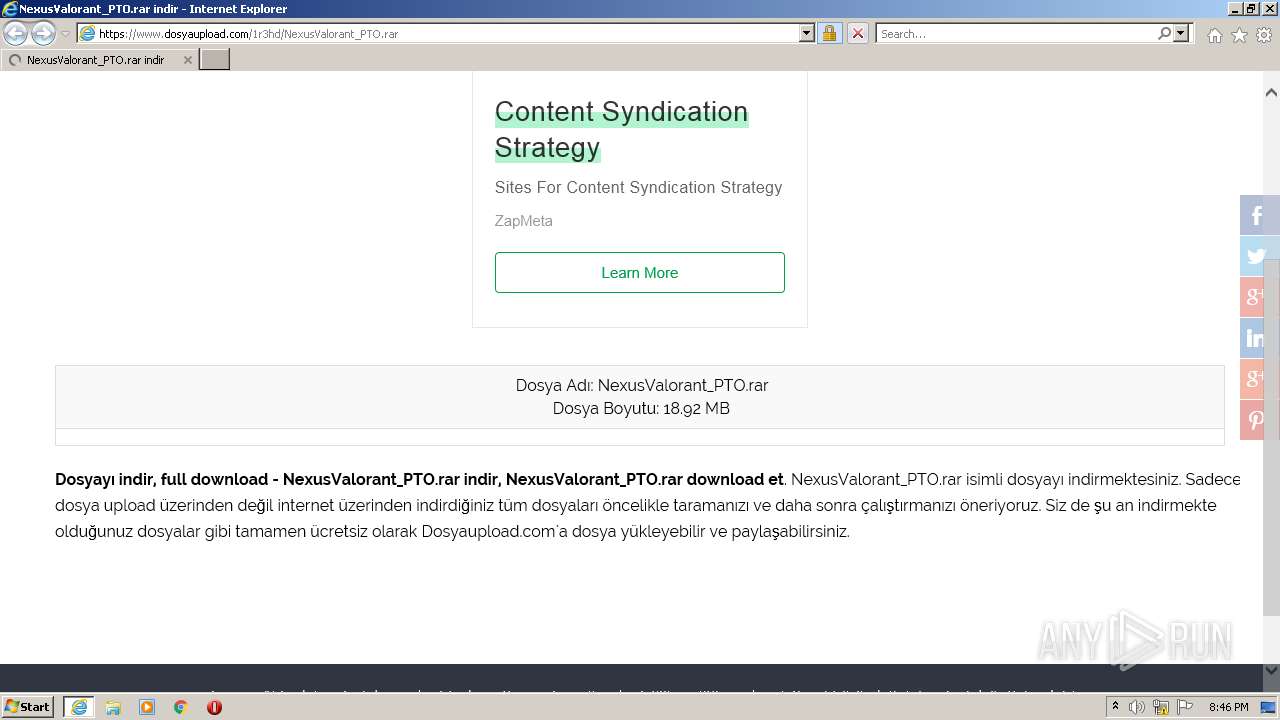Share the page on Facebook
The height and width of the screenshot is (720, 1280).
(x=1258, y=215)
